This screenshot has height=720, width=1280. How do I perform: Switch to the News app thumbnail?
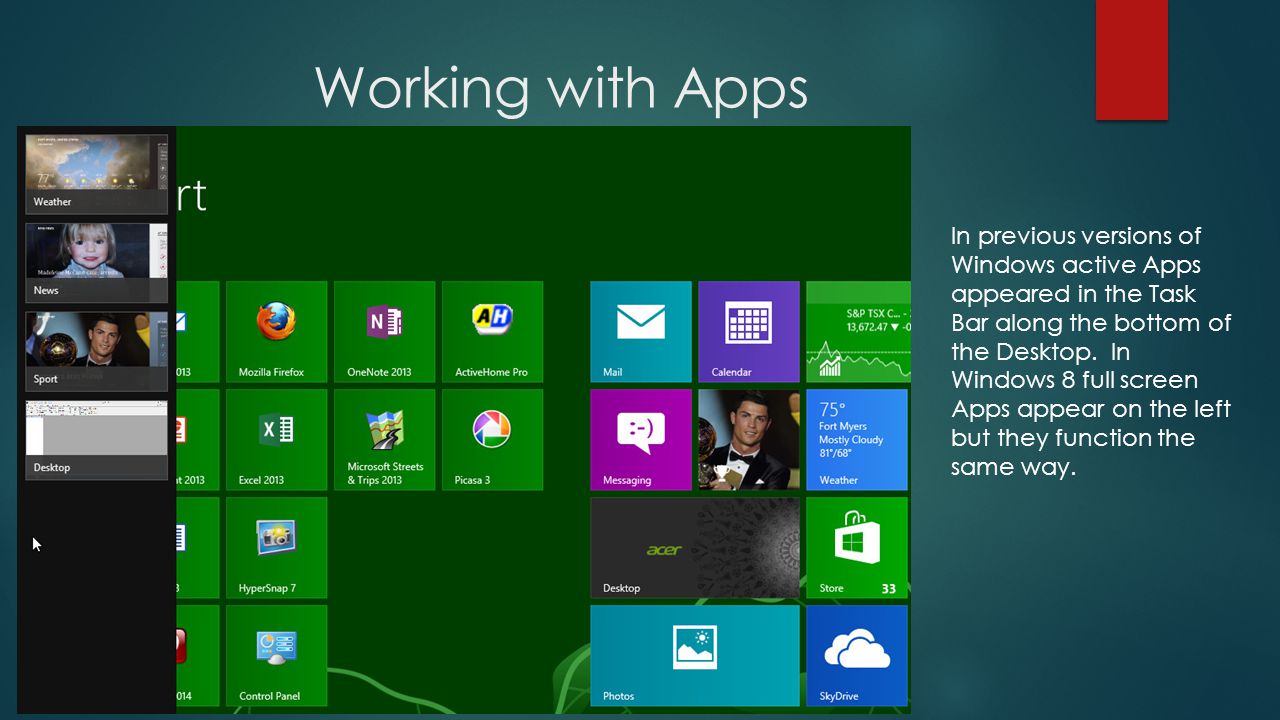tap(96, 262)
